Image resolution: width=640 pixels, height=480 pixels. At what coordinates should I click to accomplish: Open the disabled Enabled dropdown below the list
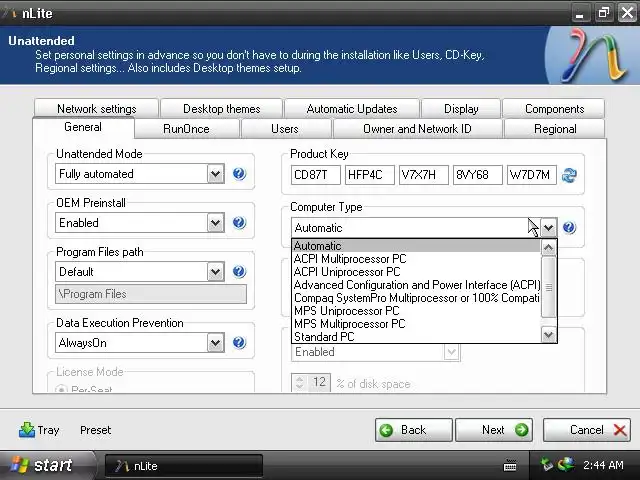(451, 352)
